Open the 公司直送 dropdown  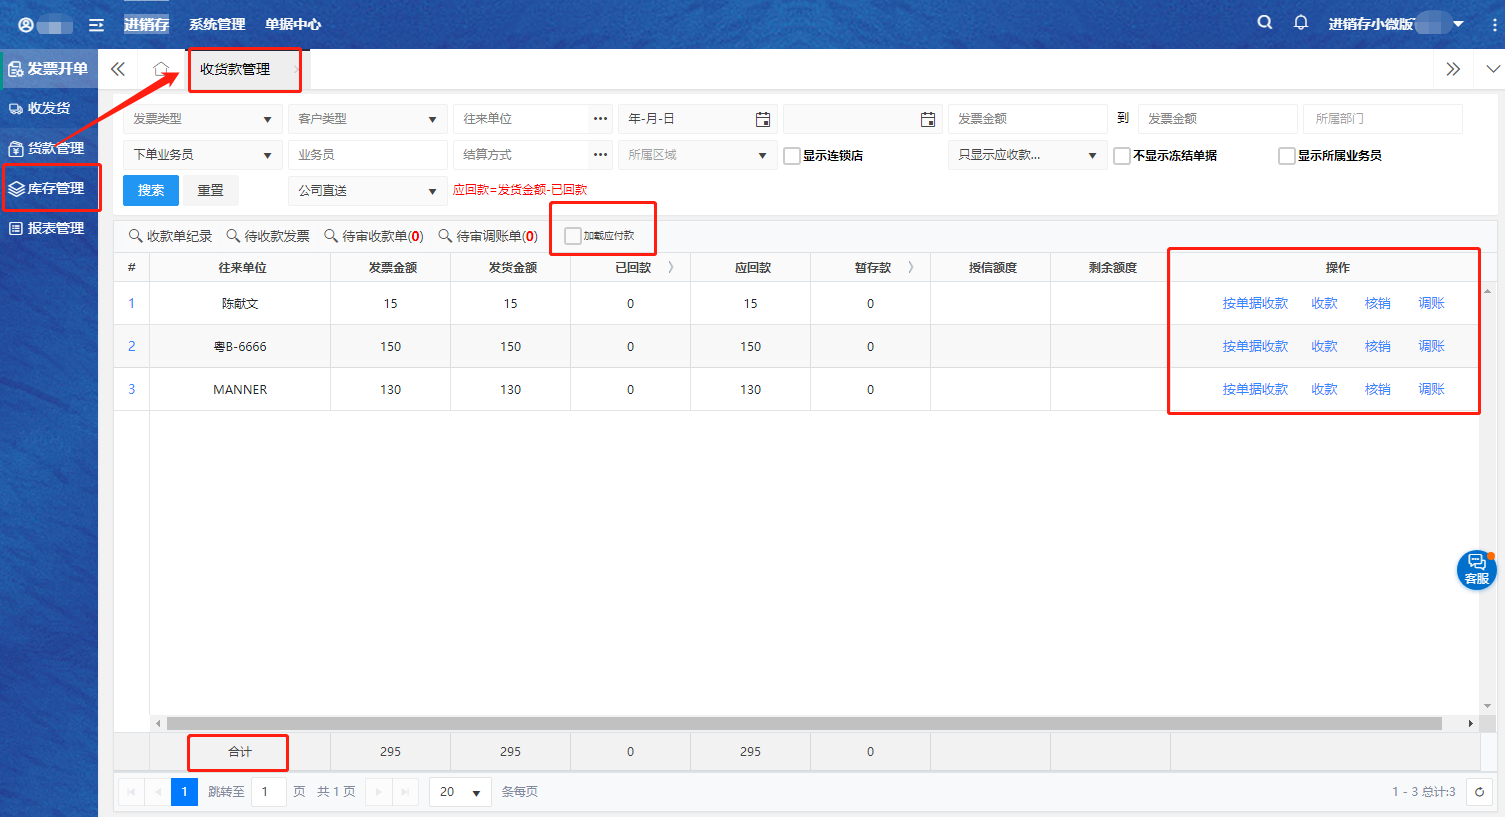[x=367, y=191]
